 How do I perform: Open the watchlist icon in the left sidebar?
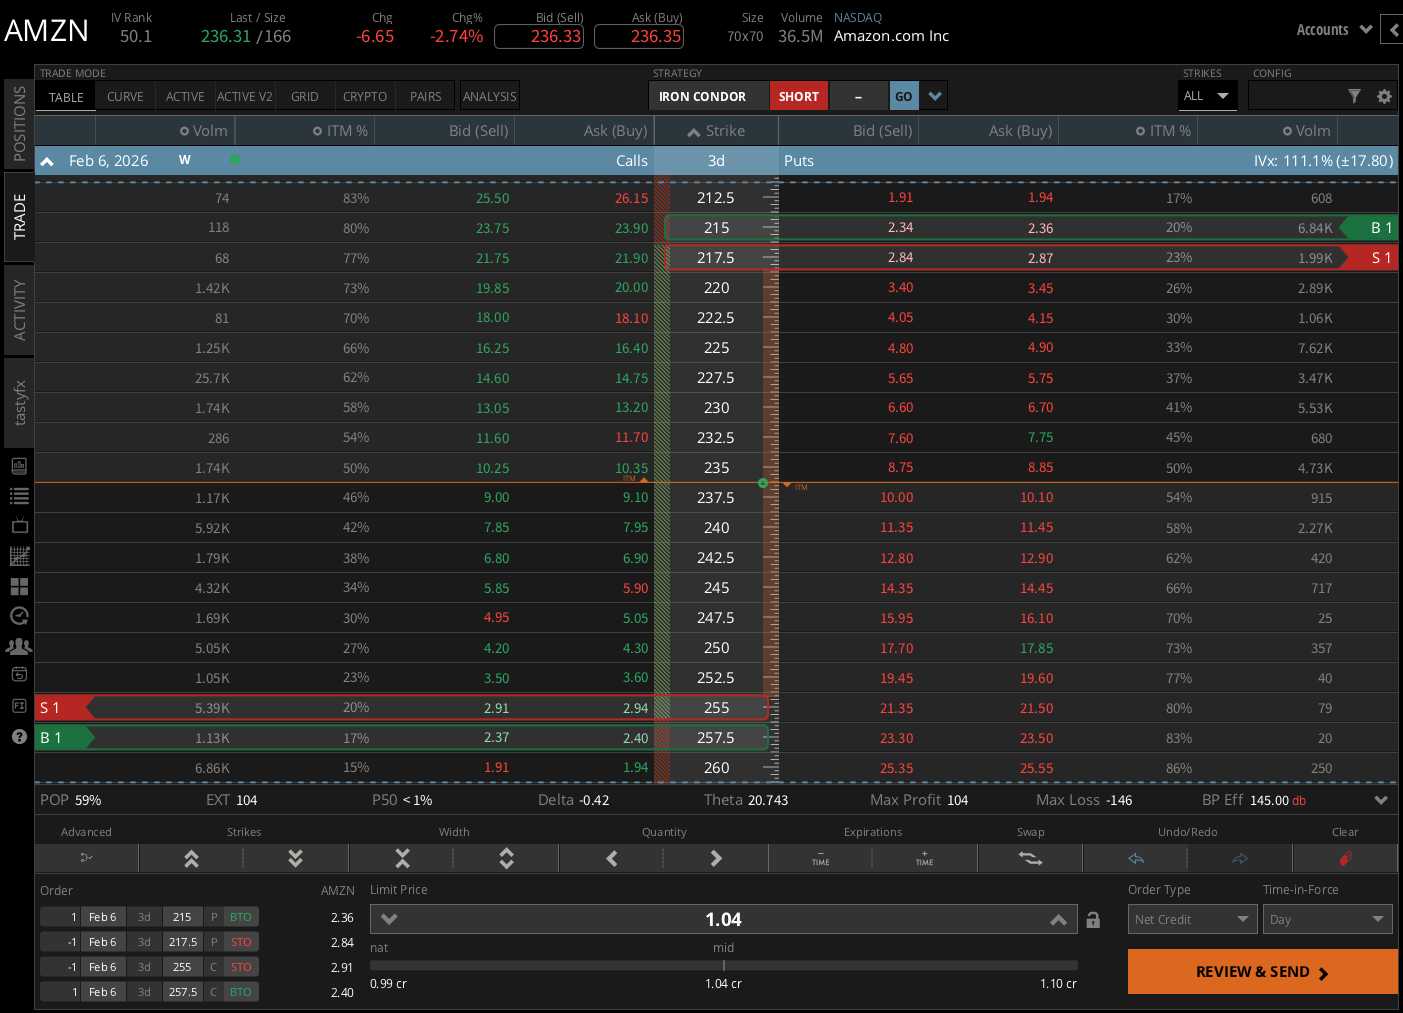click(19, 496)
